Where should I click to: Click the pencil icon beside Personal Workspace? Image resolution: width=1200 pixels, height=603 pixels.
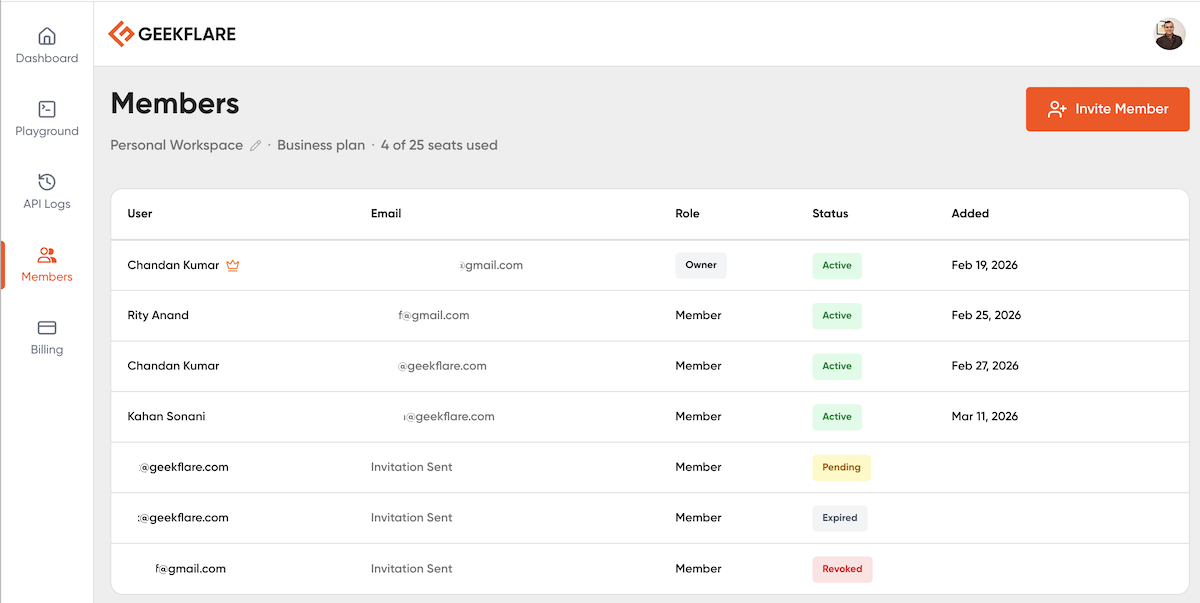pos(256,146)
